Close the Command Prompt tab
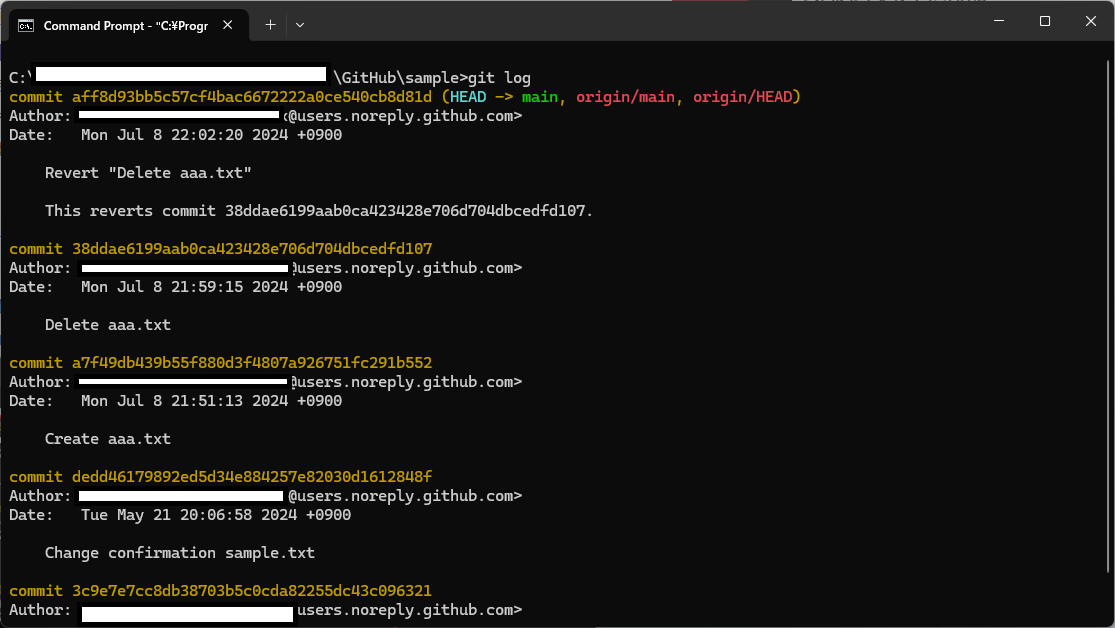This screenshot has width=1115, height=628. pos(228,25)
